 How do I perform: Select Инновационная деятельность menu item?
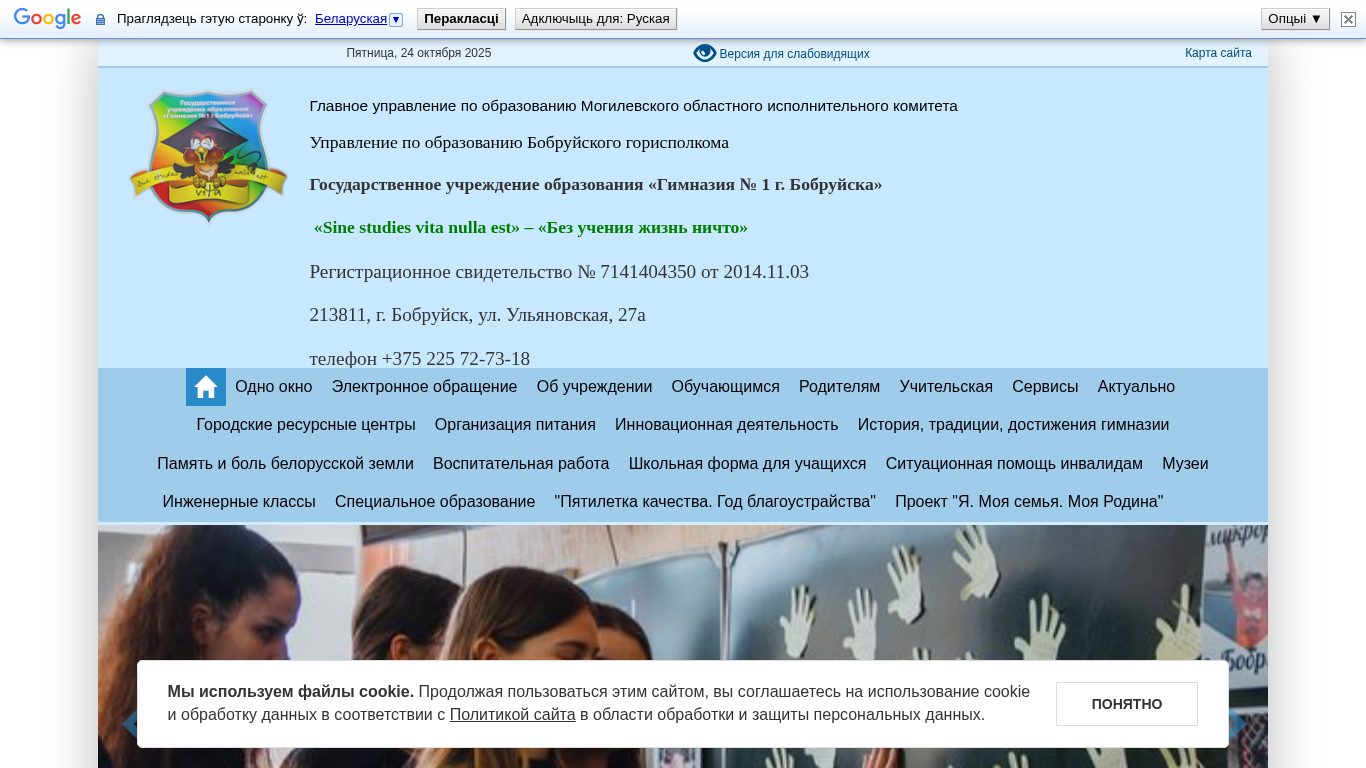click(727, 425)
